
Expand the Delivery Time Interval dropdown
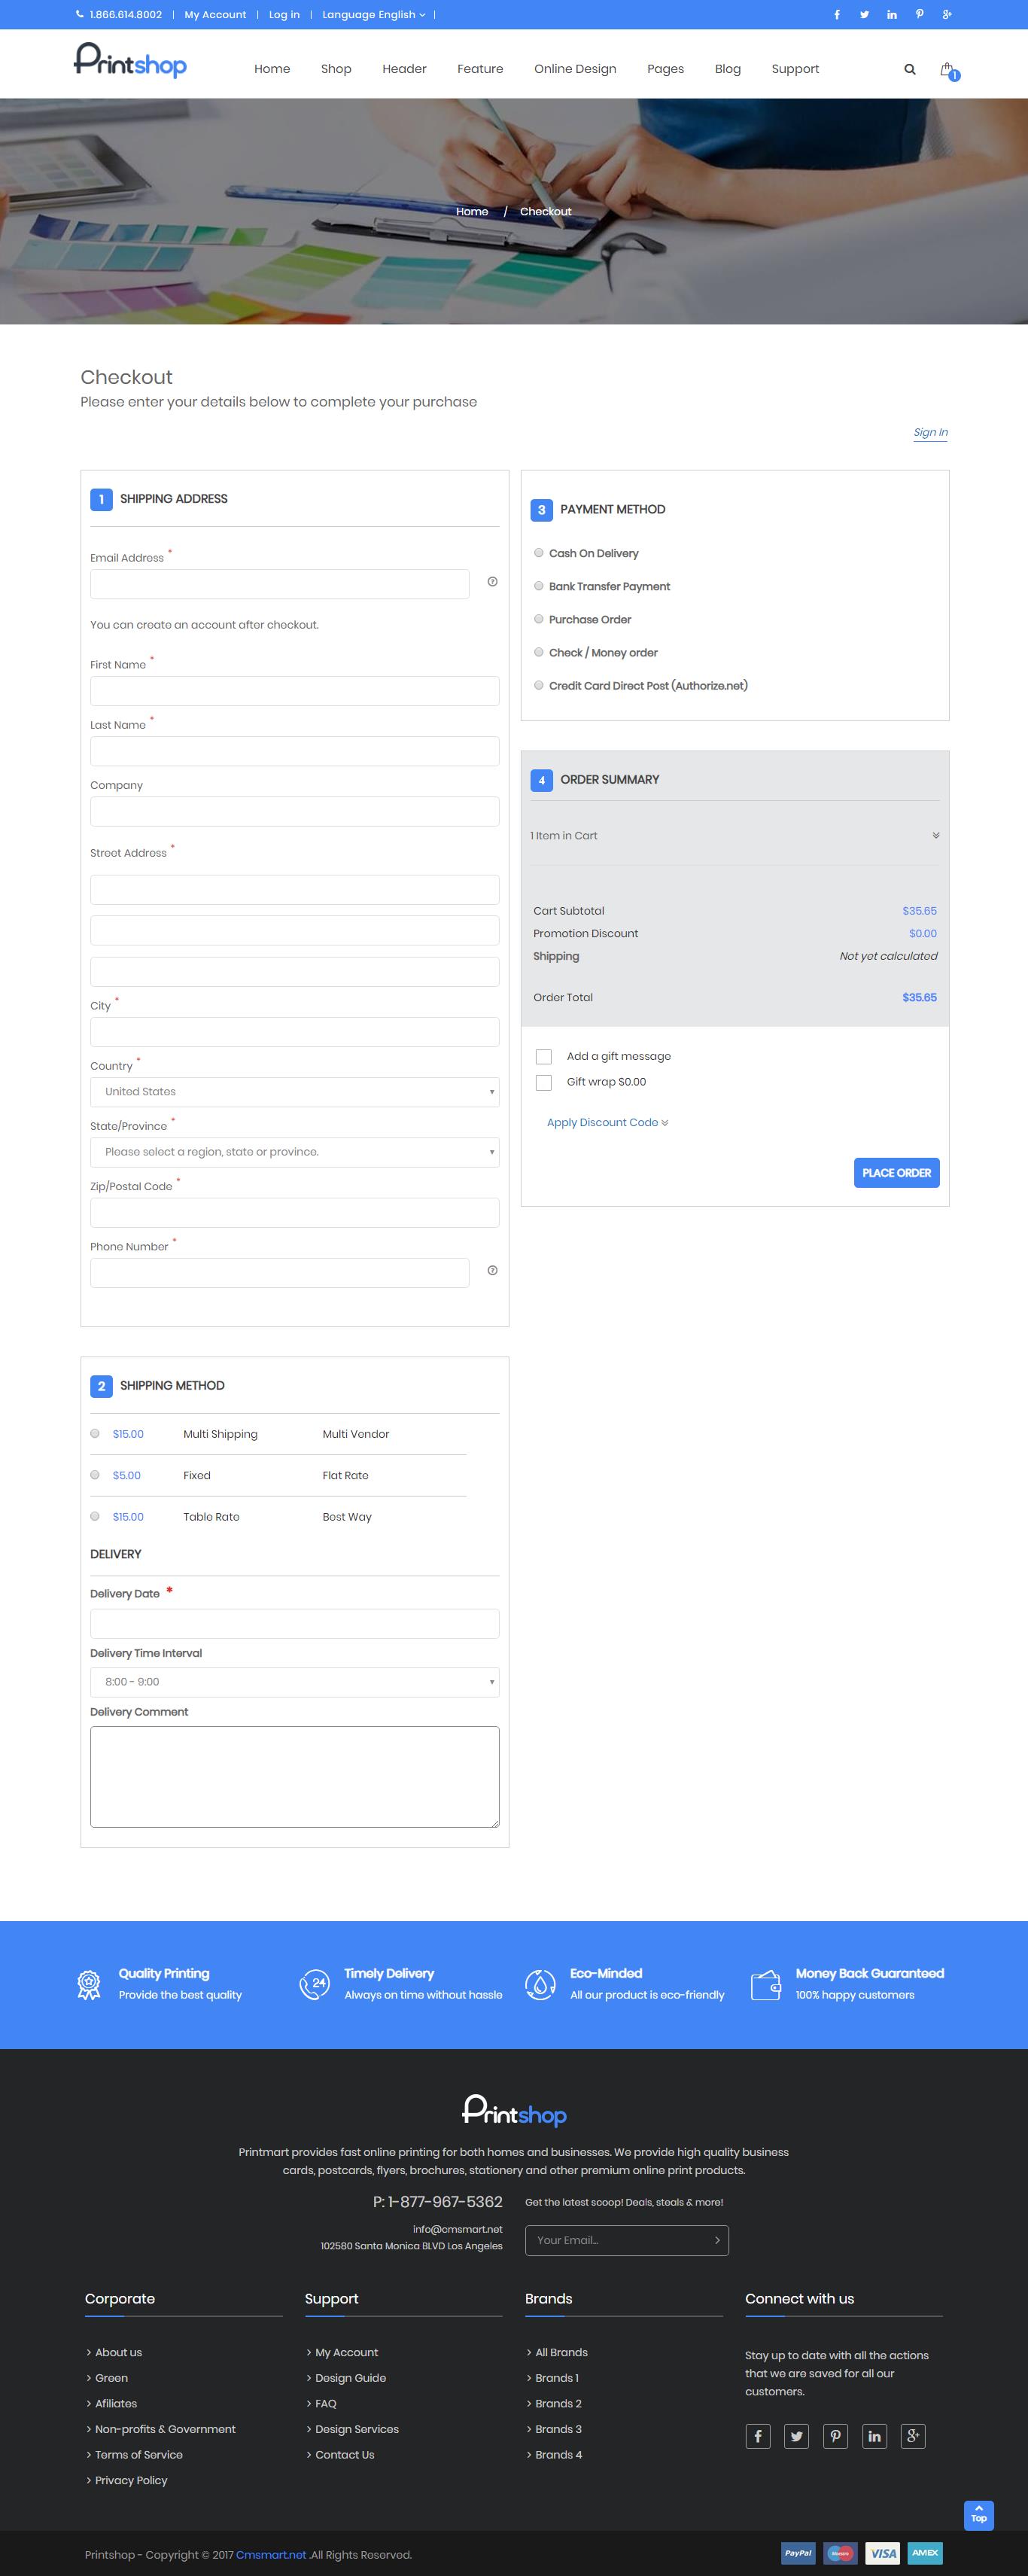(x=294, y=1682)
